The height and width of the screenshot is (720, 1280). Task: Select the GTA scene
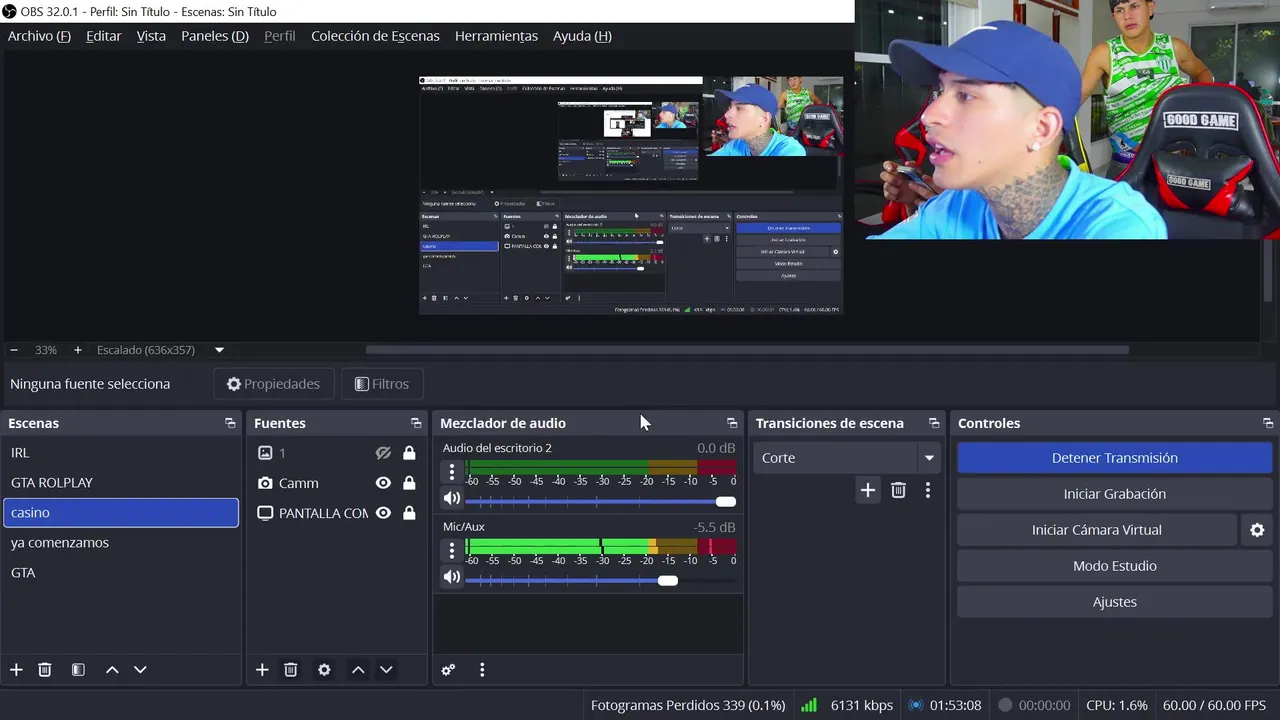coord(121,573)
